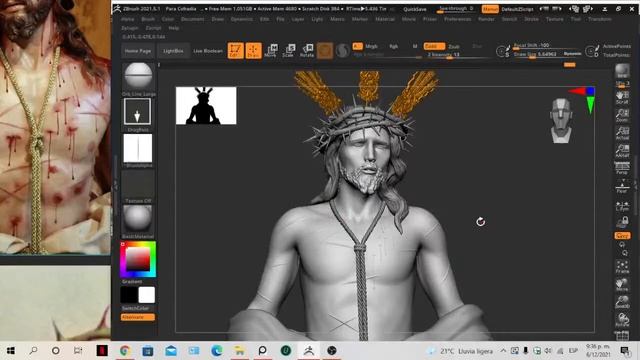This screenshot has height=360, width=640.
Task: Select the white main color swatch
Action: pyautogui.click(x=147, y=295)
